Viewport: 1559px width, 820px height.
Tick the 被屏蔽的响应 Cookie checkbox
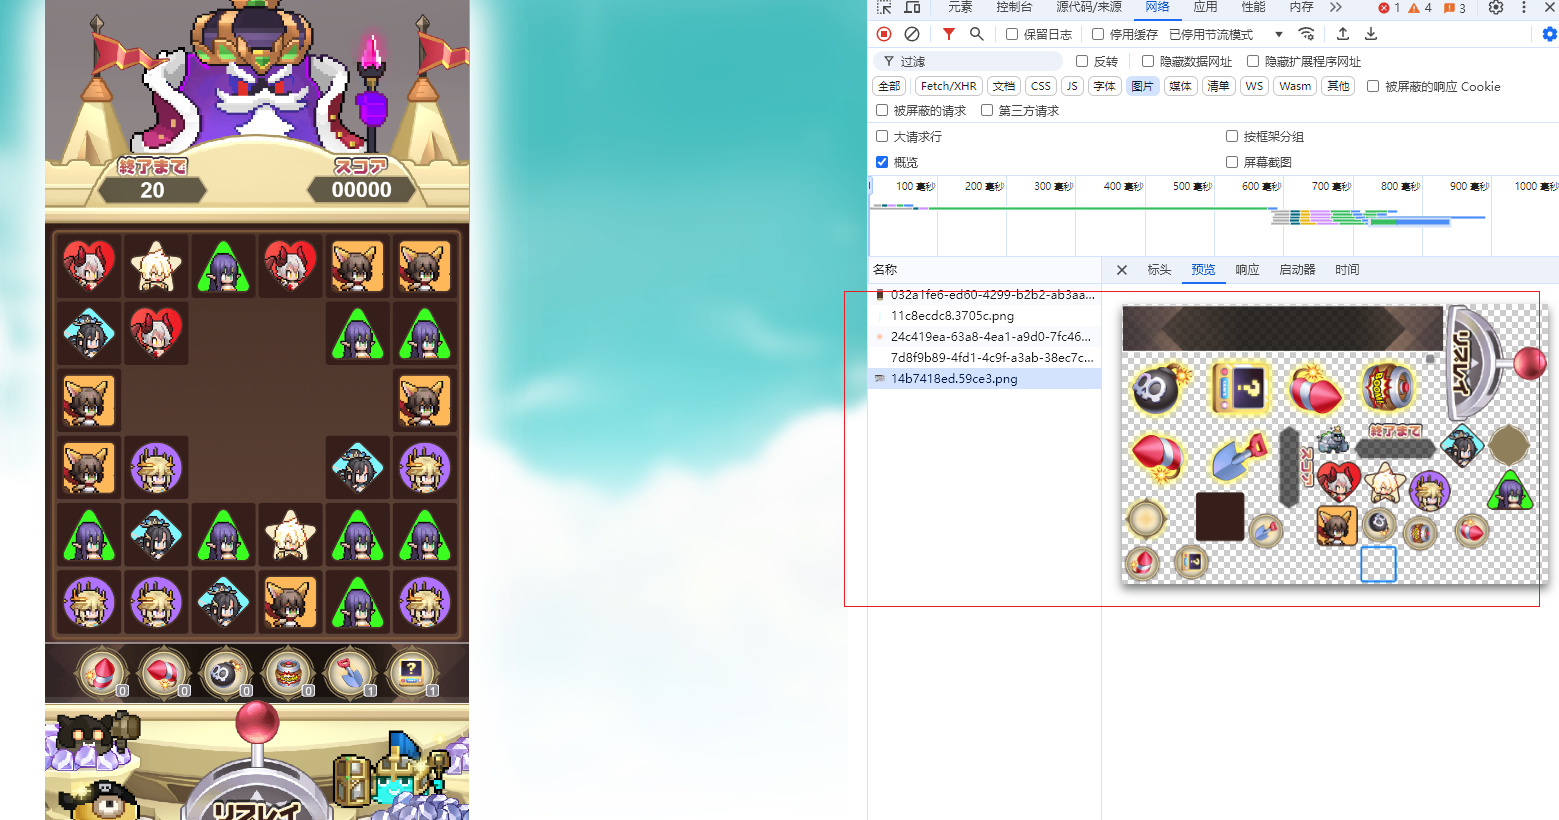click(x=1373, y=86)
